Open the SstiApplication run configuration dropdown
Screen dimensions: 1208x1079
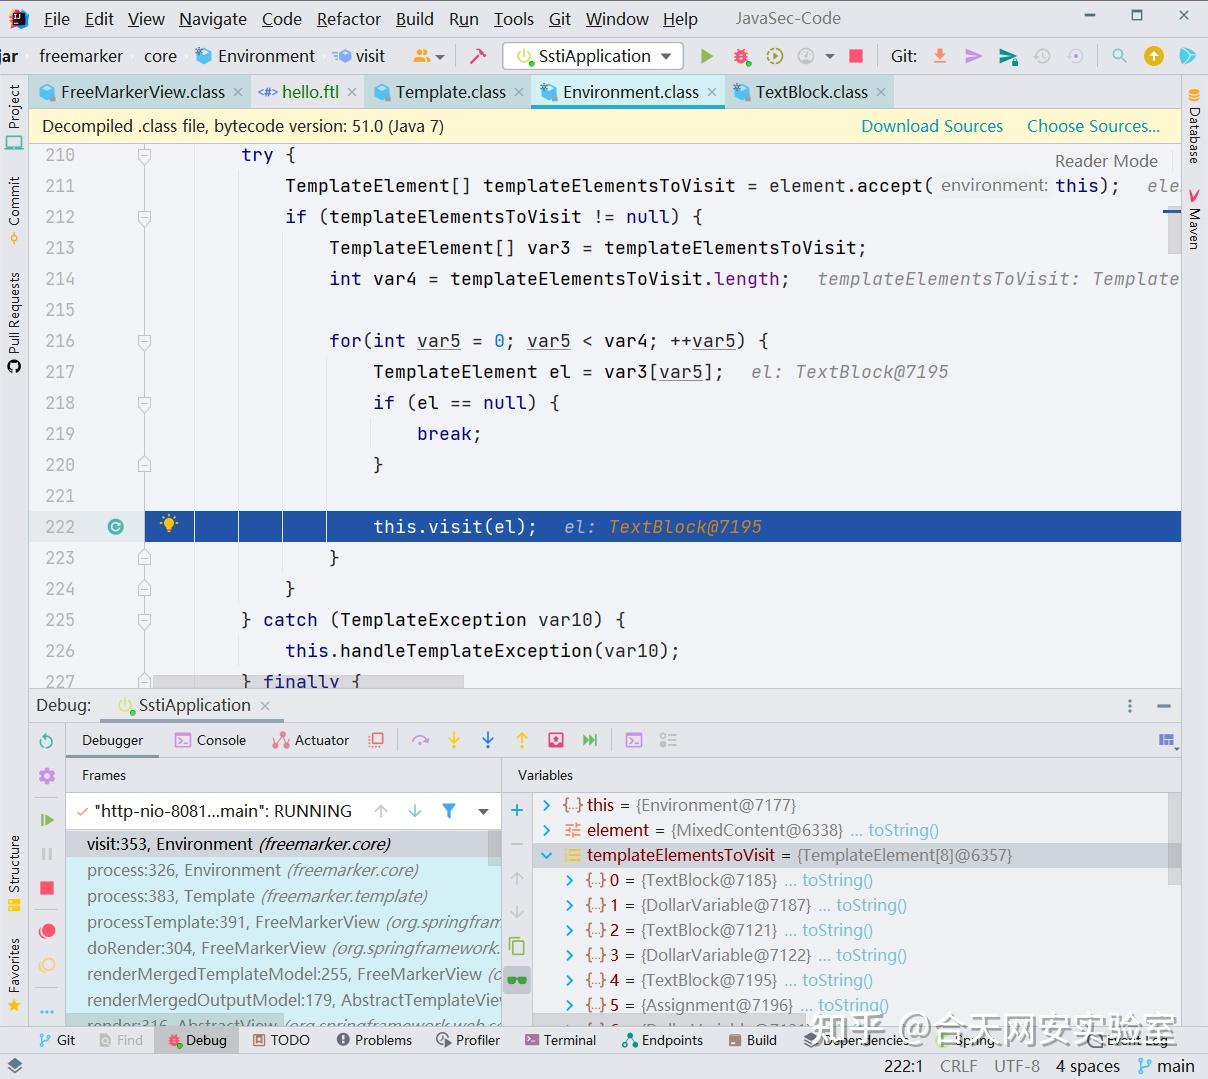point(593,56)
